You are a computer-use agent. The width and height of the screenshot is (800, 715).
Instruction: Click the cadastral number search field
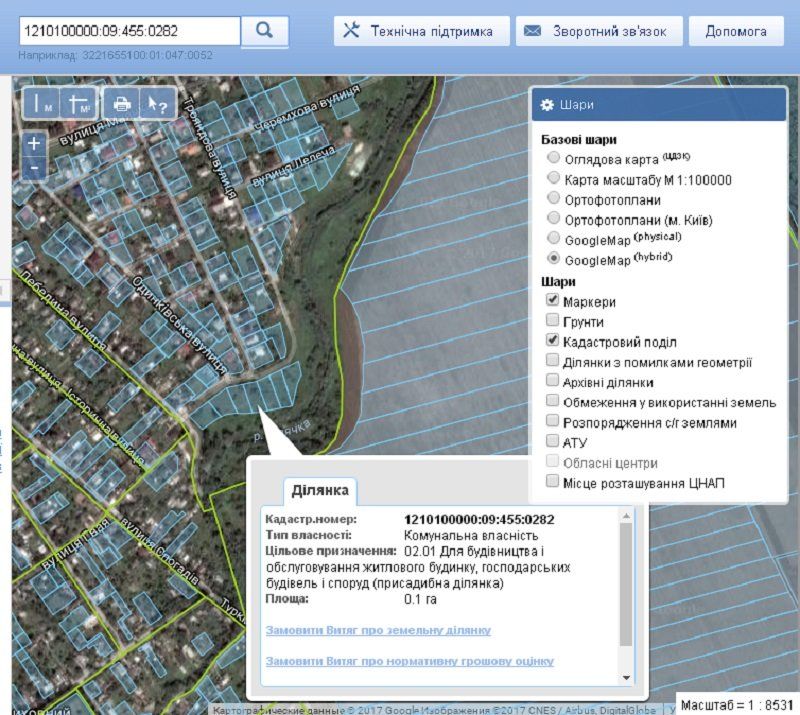tap(130, 30)
